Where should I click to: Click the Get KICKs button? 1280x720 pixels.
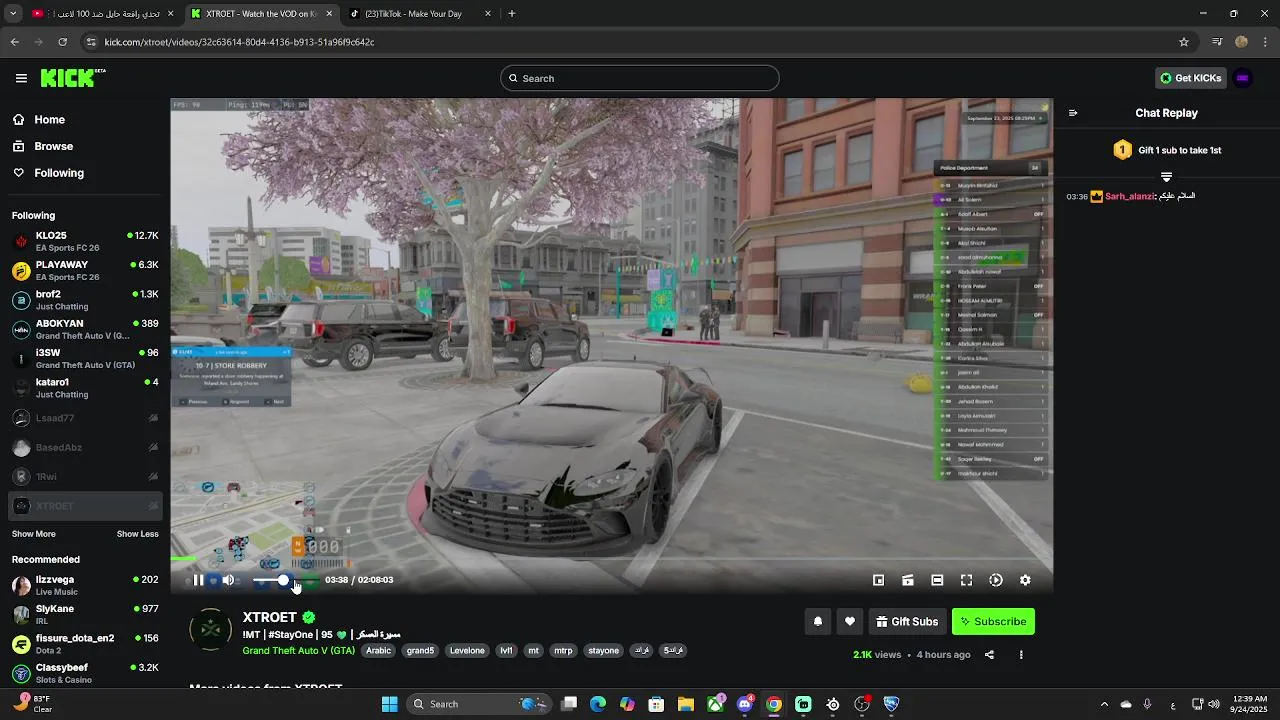(1190, 78)
